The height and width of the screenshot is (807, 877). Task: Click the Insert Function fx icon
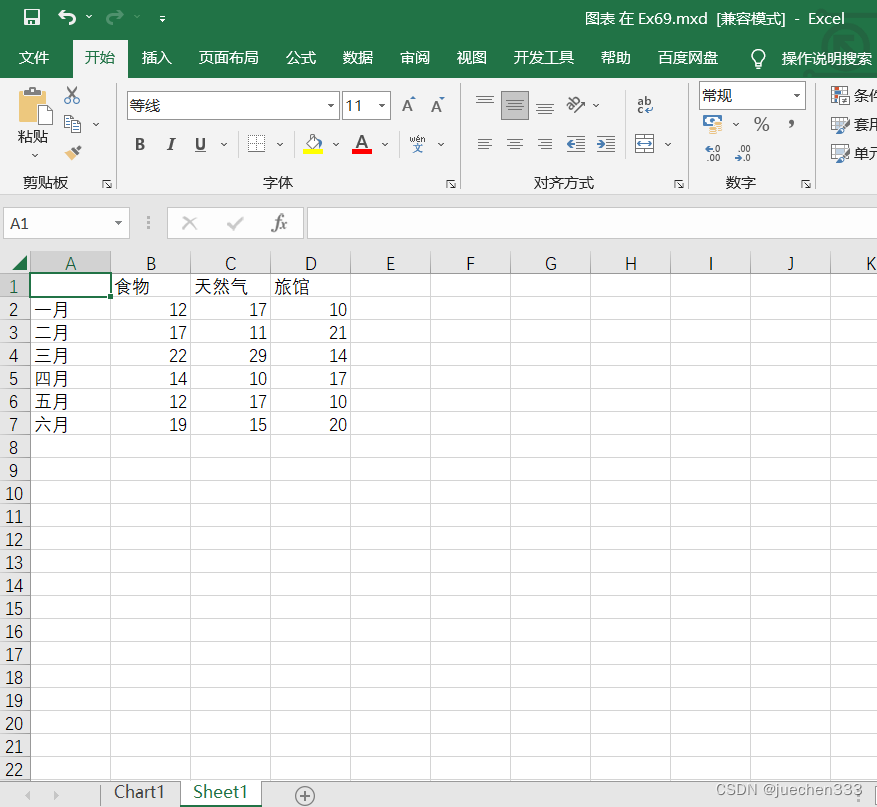[x=280, y=223]
